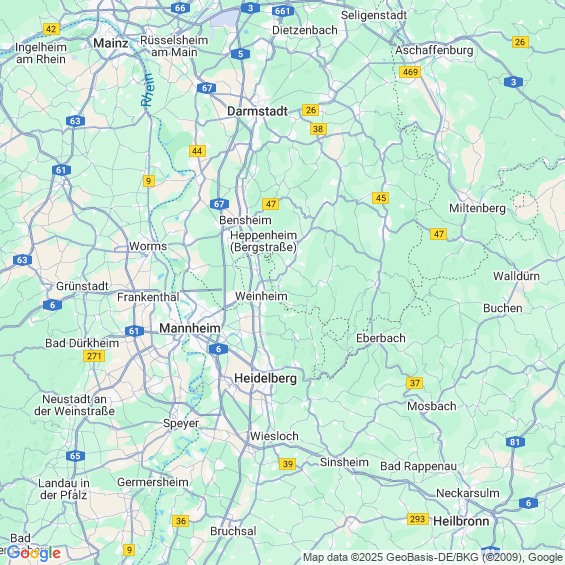The image size is (565, 565).
Task: Click the B469 road shield near Aschaffenburg
Action: [x=410, y=72]
